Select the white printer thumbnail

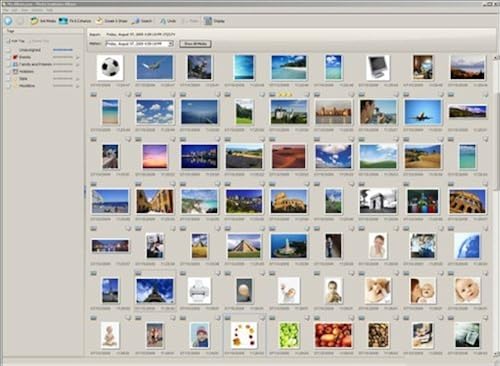199,291
